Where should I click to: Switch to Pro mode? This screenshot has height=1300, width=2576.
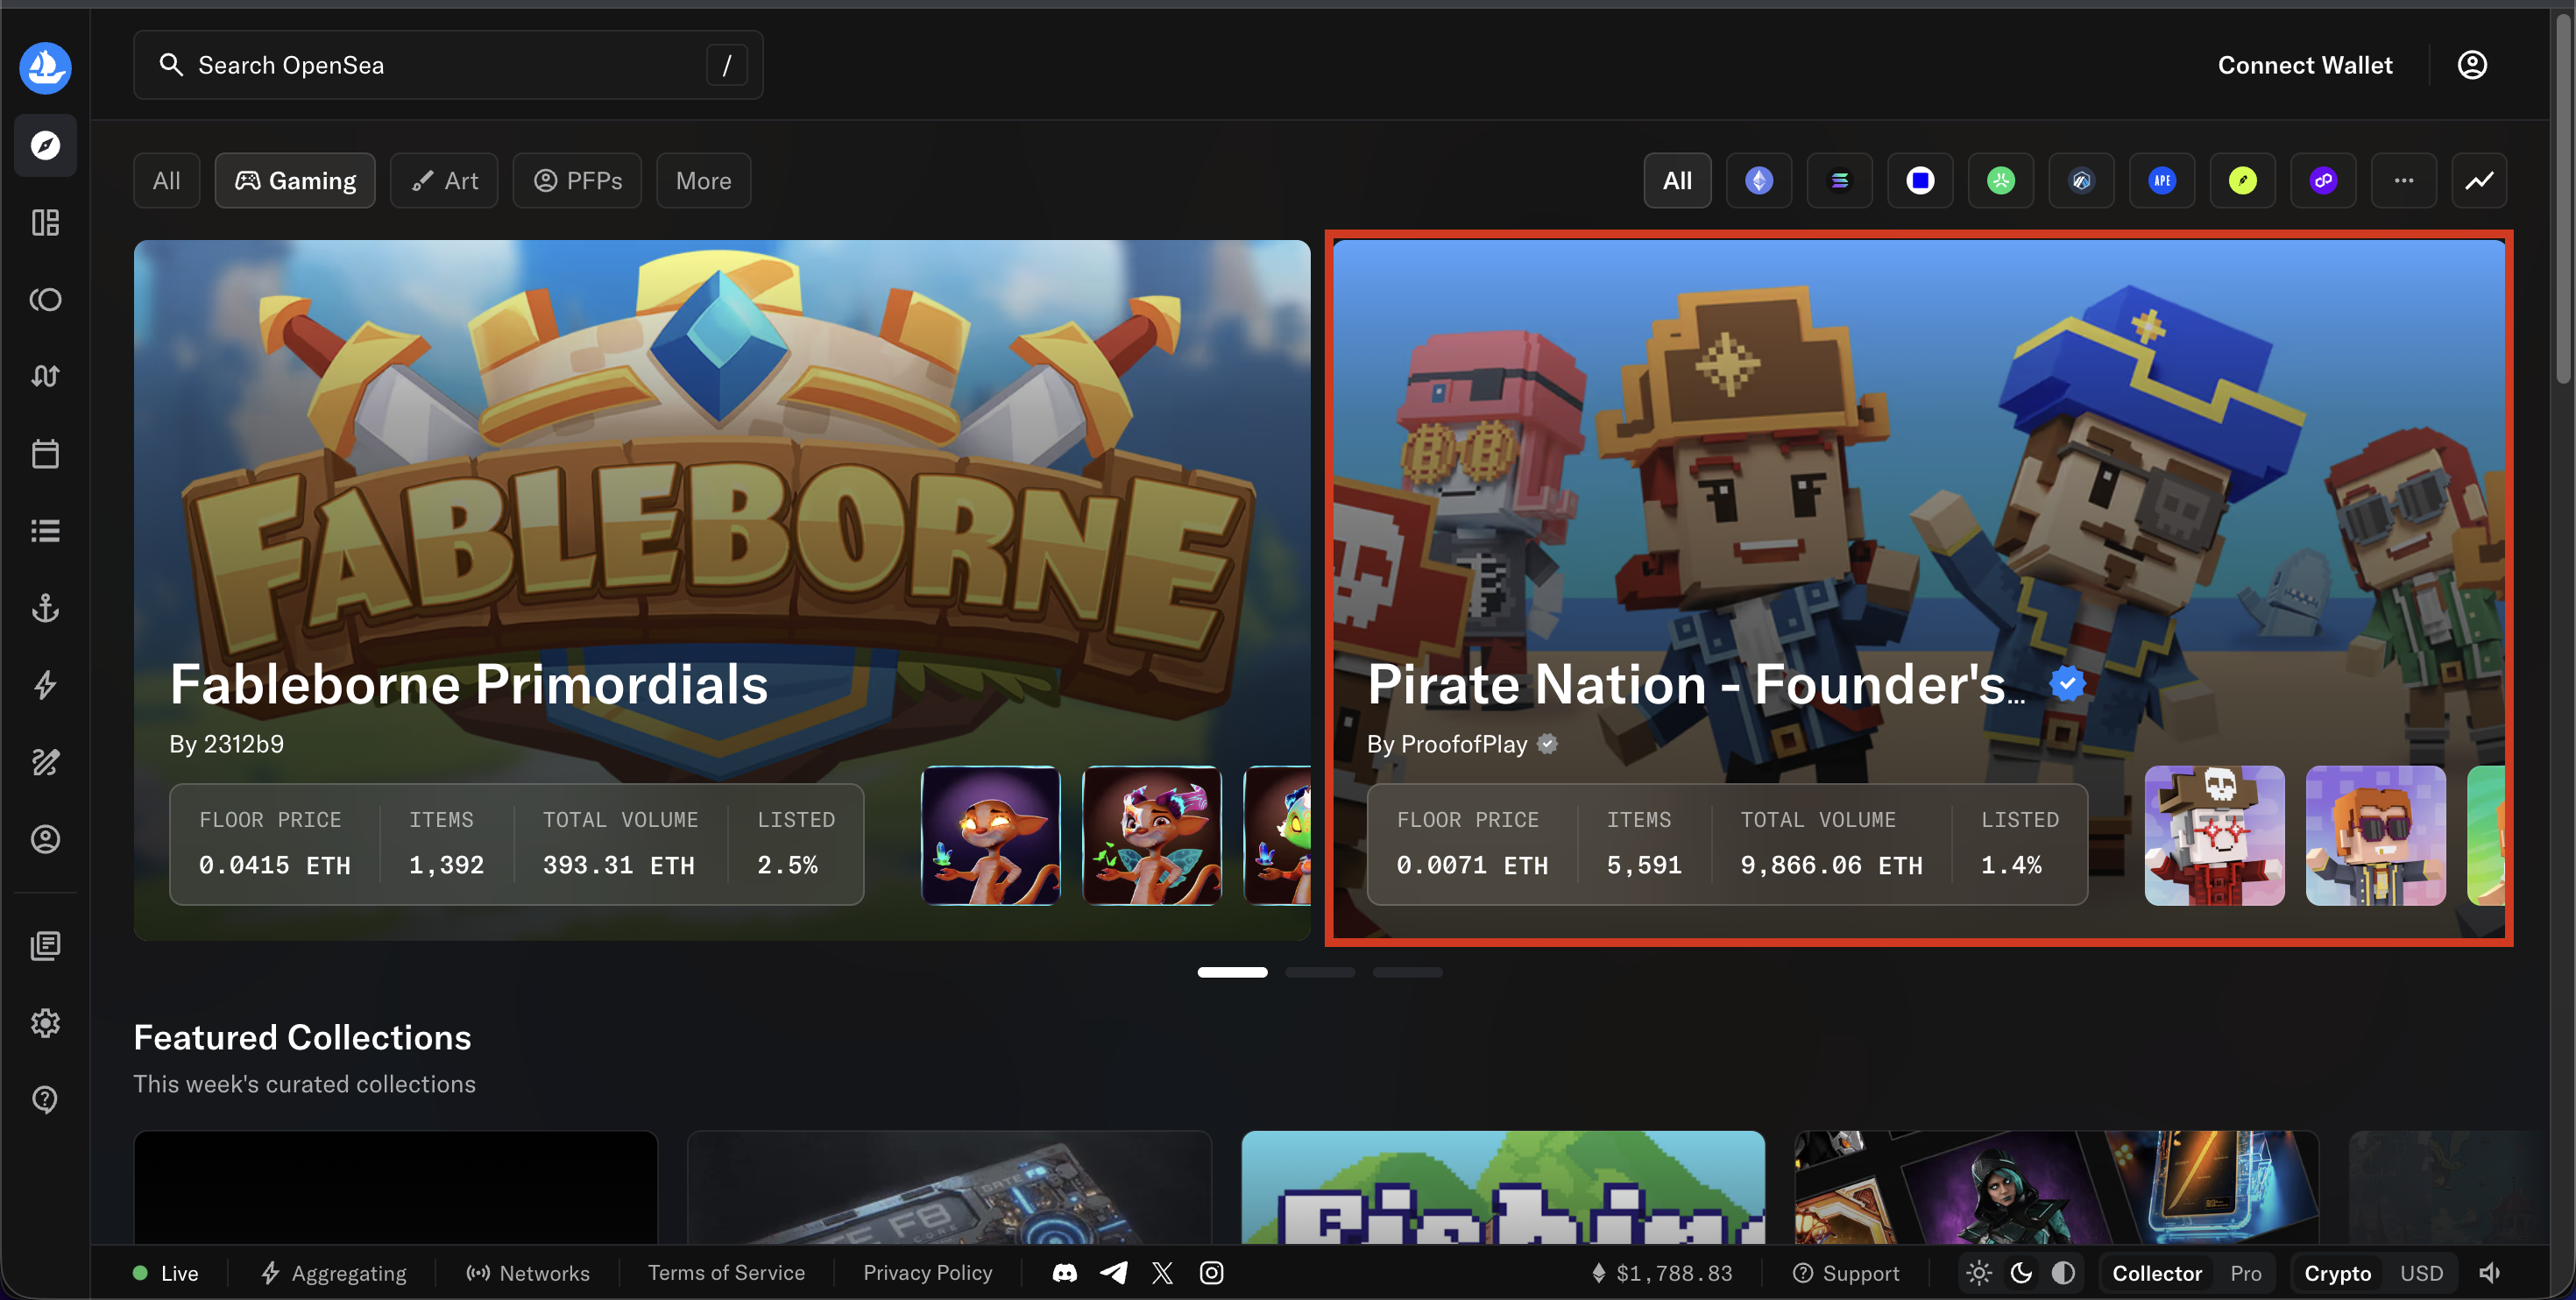coord(2245,1273)
